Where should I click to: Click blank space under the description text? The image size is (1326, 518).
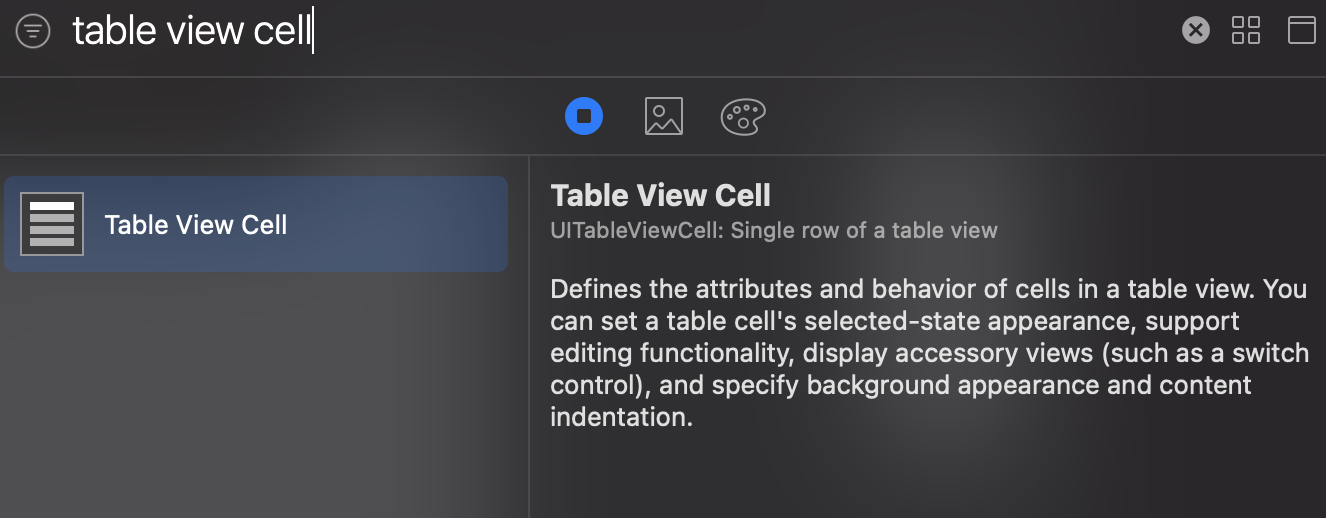coord(928,475)
